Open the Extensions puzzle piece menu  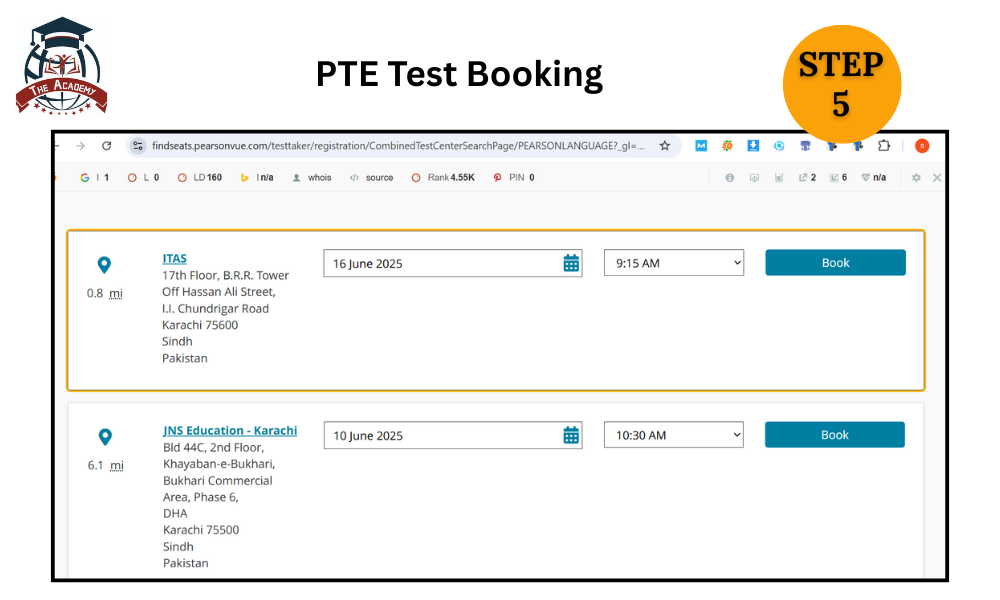(884, 146)
